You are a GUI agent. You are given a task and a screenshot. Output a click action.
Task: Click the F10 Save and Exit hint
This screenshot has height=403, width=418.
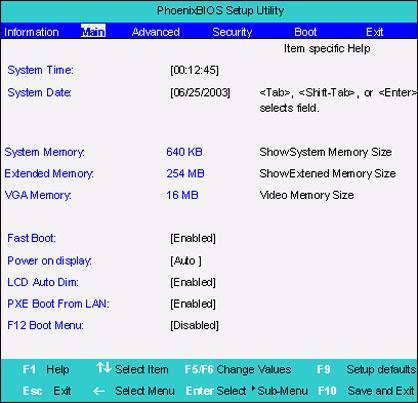pos(366,391)
